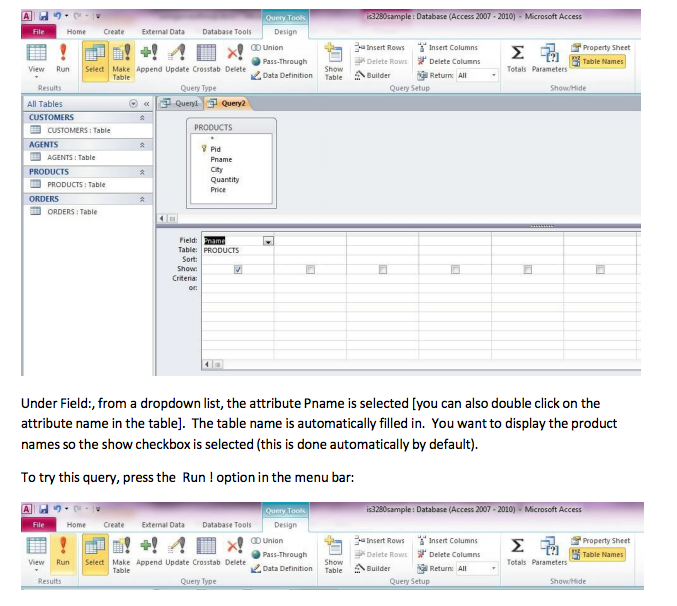Click Criteria cell under Pname column

(x=237, y=278)
